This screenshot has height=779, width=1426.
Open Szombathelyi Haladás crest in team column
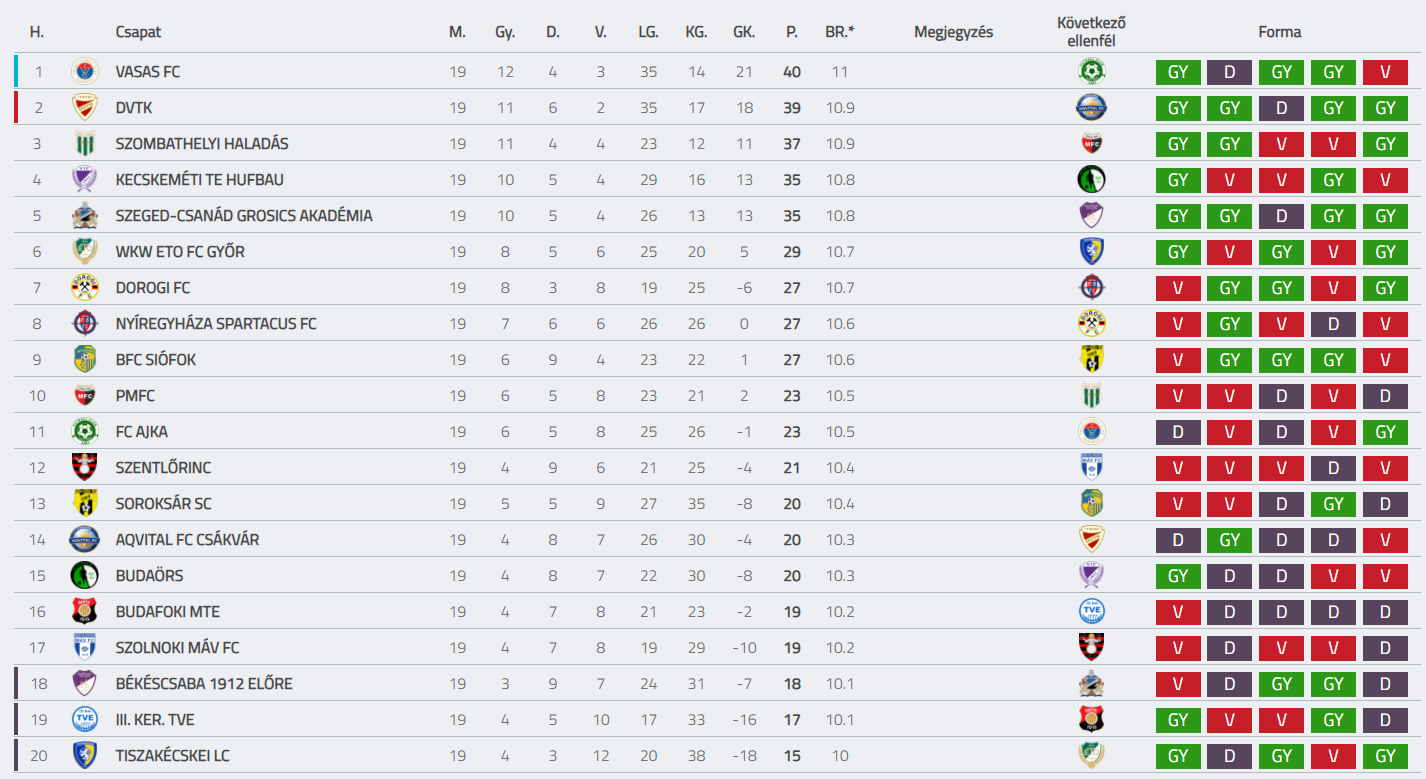coord(85,143)
